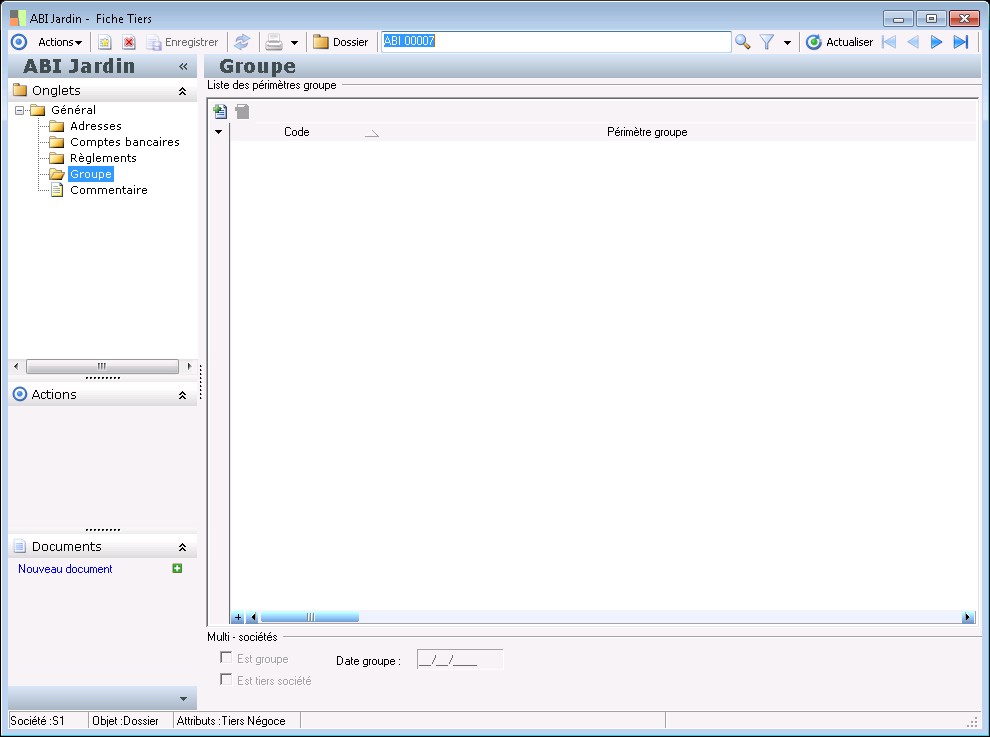Click the green plus beside Nouveau document
The height and width of the screenshot is (737, 990).
coord(177,569)
